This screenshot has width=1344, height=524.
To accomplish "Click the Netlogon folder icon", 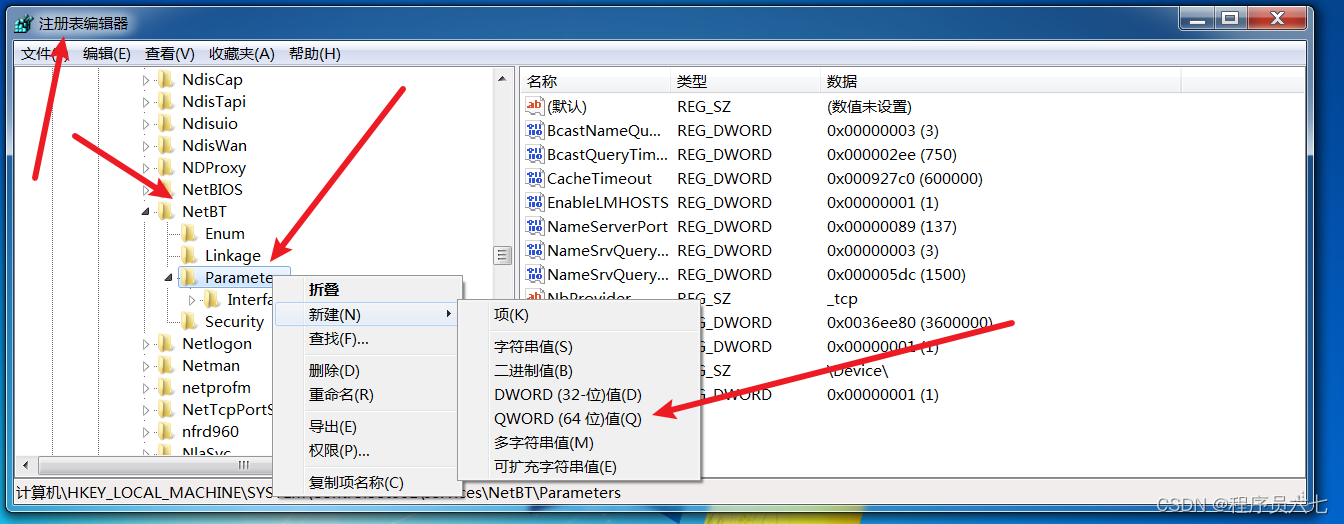I will pos(166,344).
